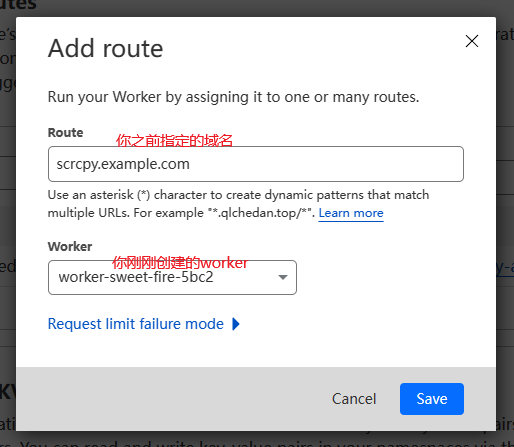514x447 pixels.
Task: Open the Learn more link
Action: coord(351,213)
